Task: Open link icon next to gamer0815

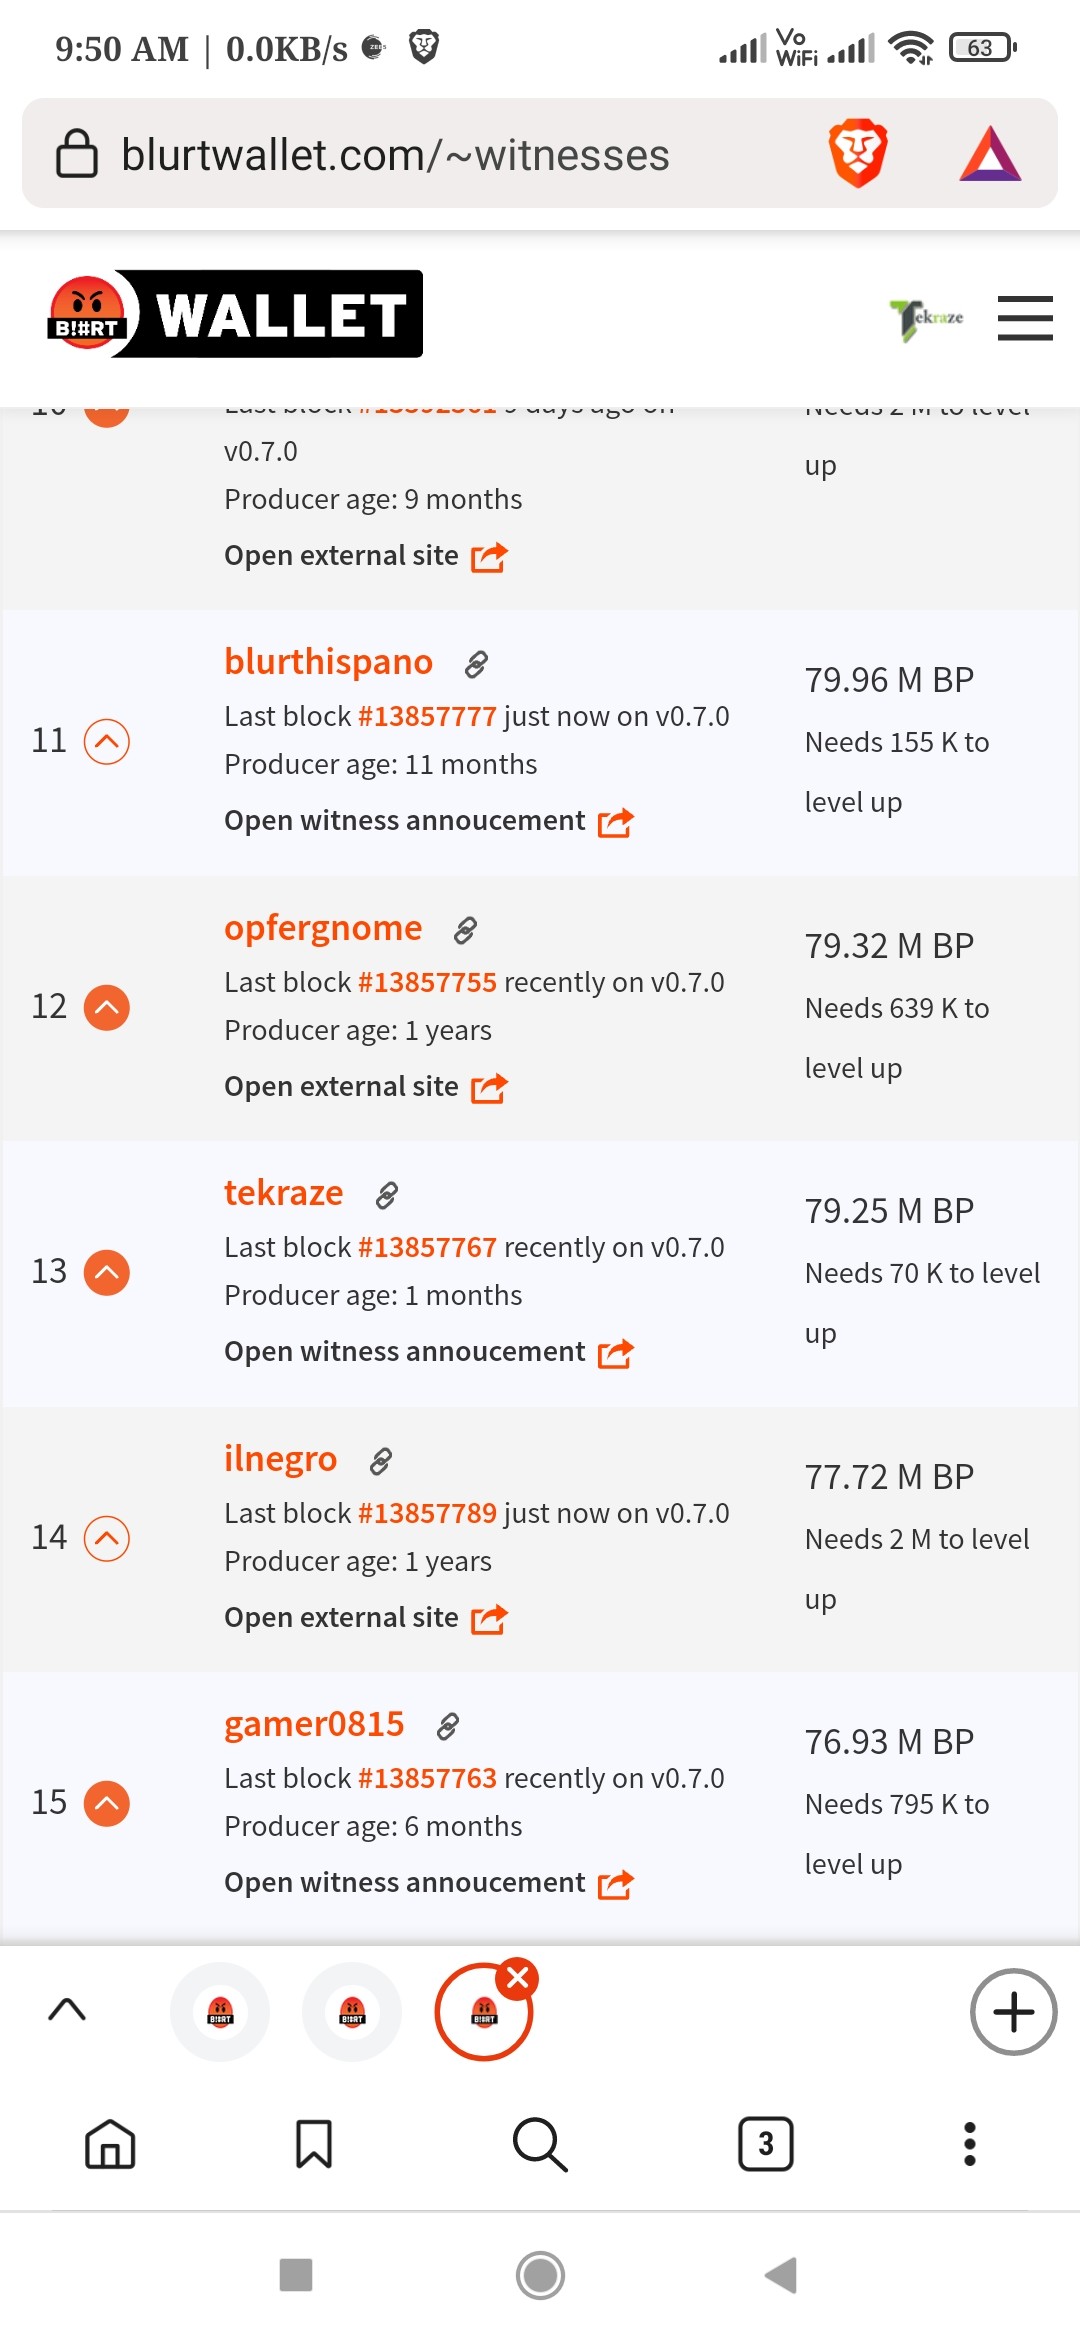Action: click(448, 1726)
